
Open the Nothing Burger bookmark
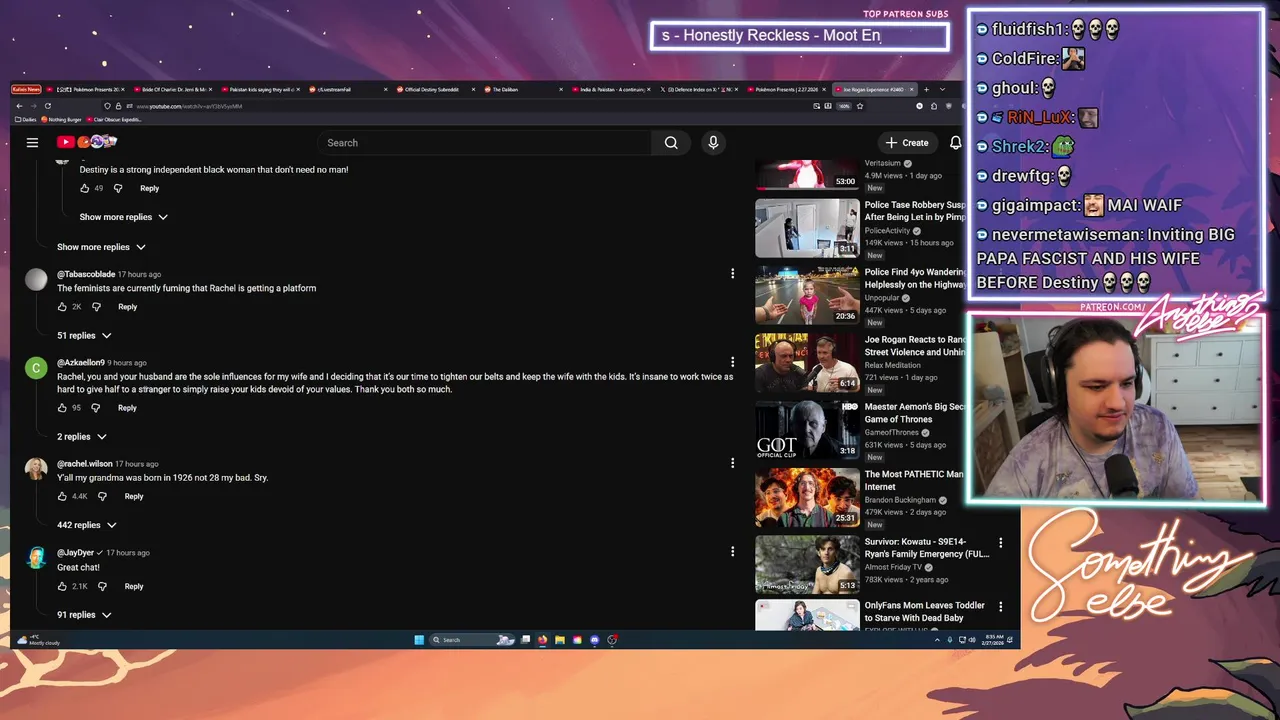62,119
